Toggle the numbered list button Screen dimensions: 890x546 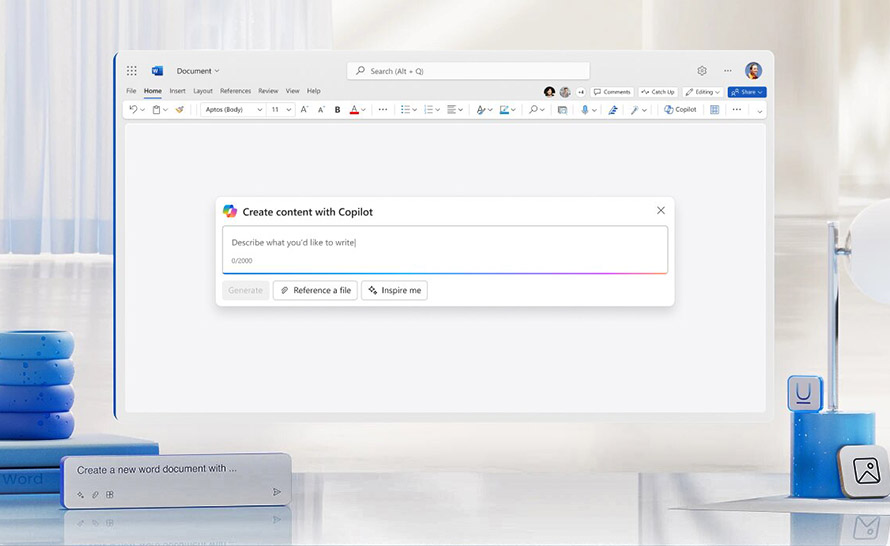(429, 110)
